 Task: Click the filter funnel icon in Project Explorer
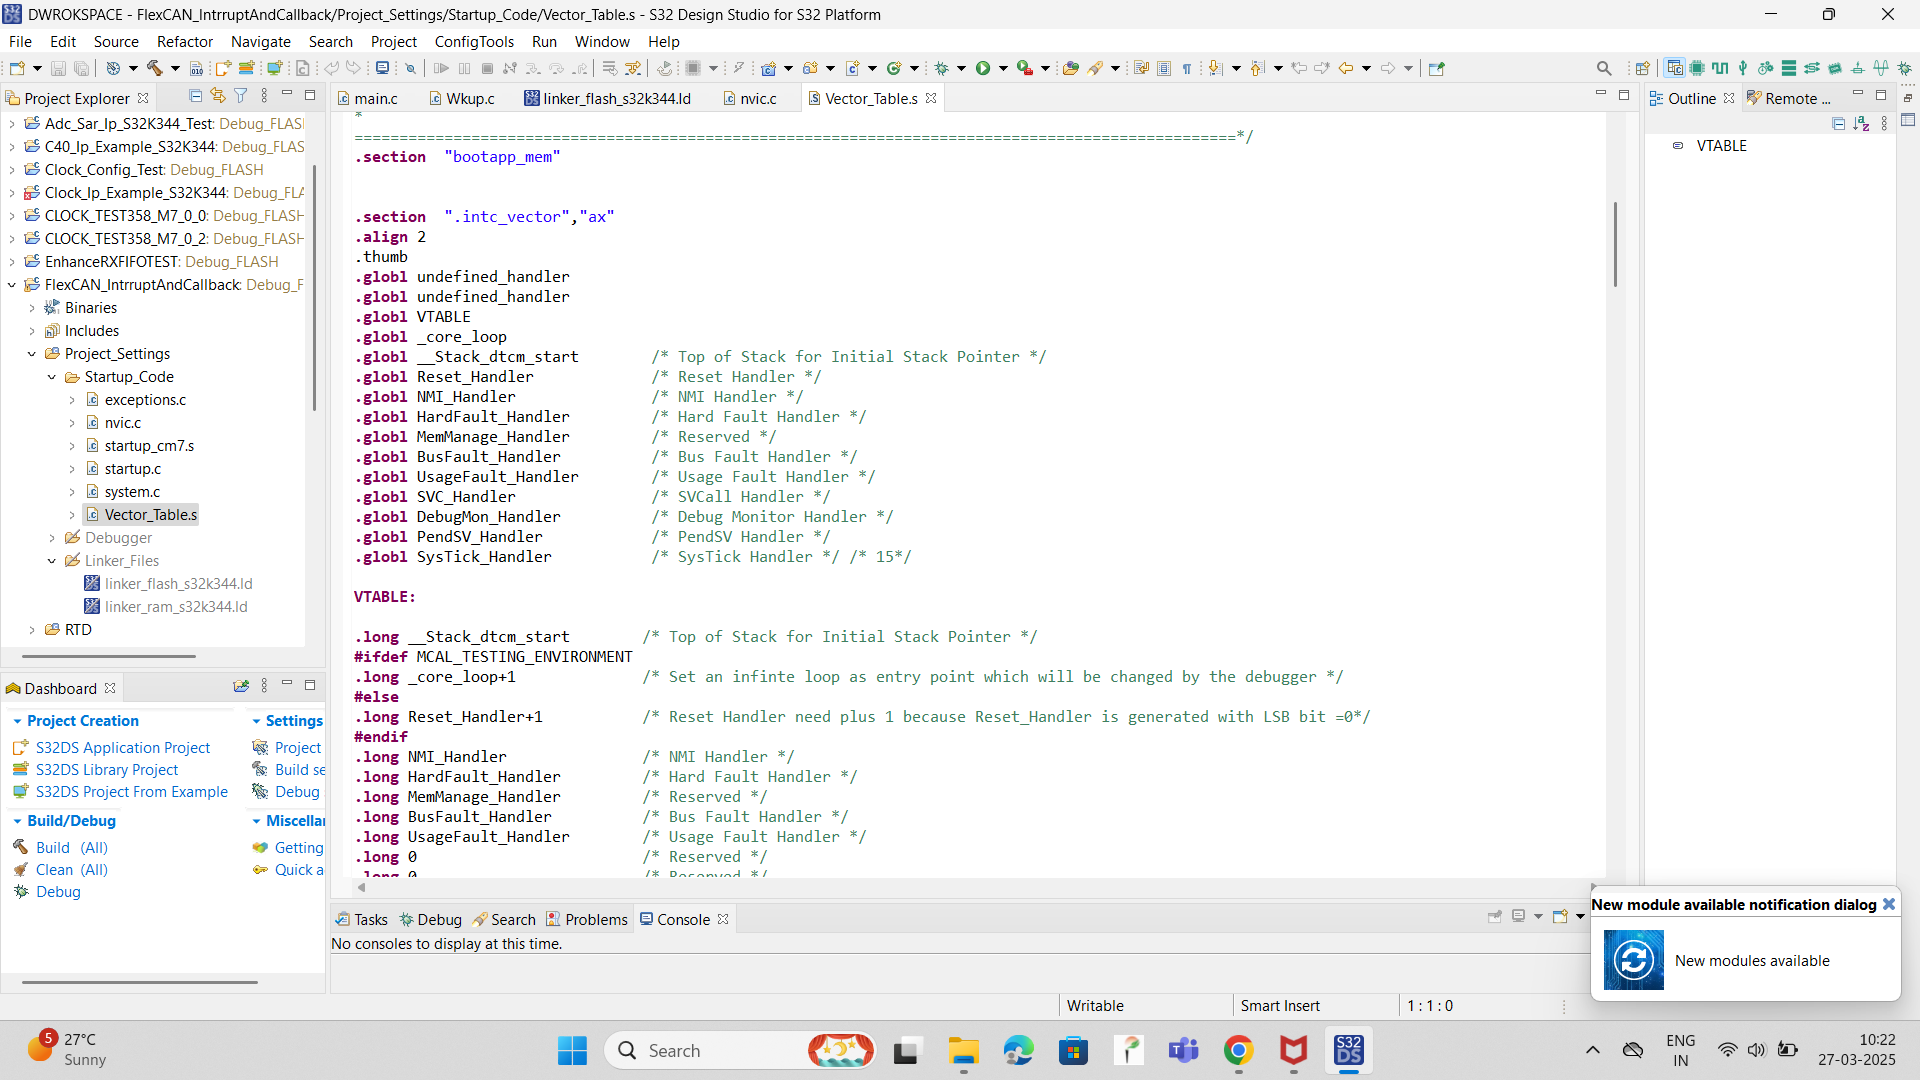pos(241,96)
